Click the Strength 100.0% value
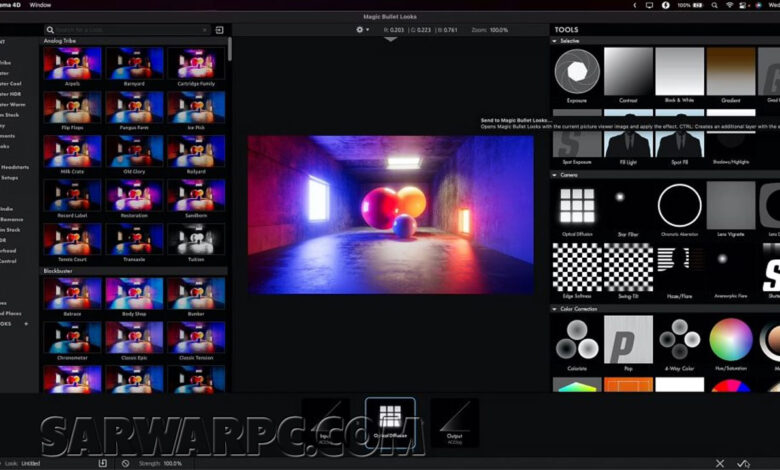This screenshot has height=470, width=780. pos(173,464)
